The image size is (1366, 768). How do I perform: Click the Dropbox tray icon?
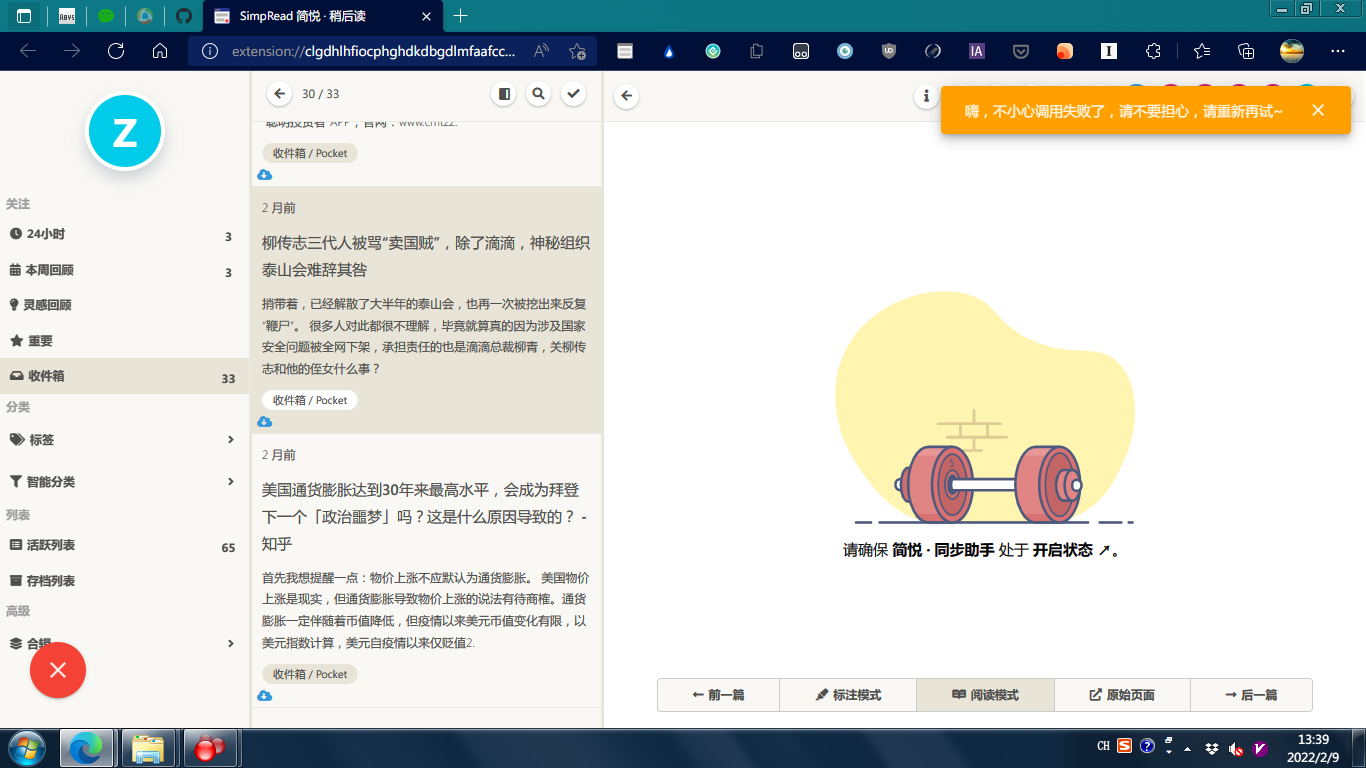click(x=1212, y=748)
